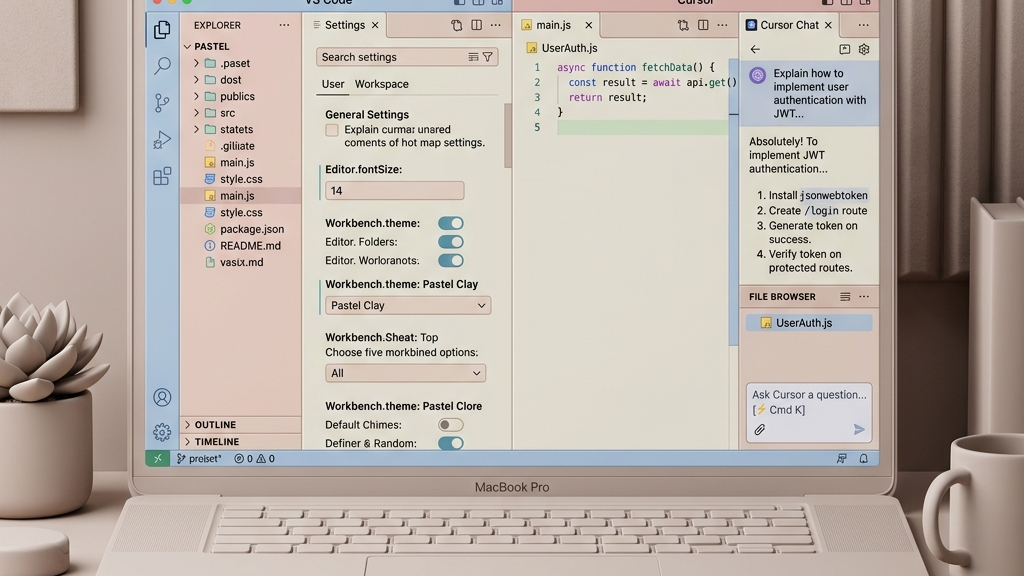Viewport: 1024px width, 576px height.
Task: Split the main.js editor
Action: [703, 25]
